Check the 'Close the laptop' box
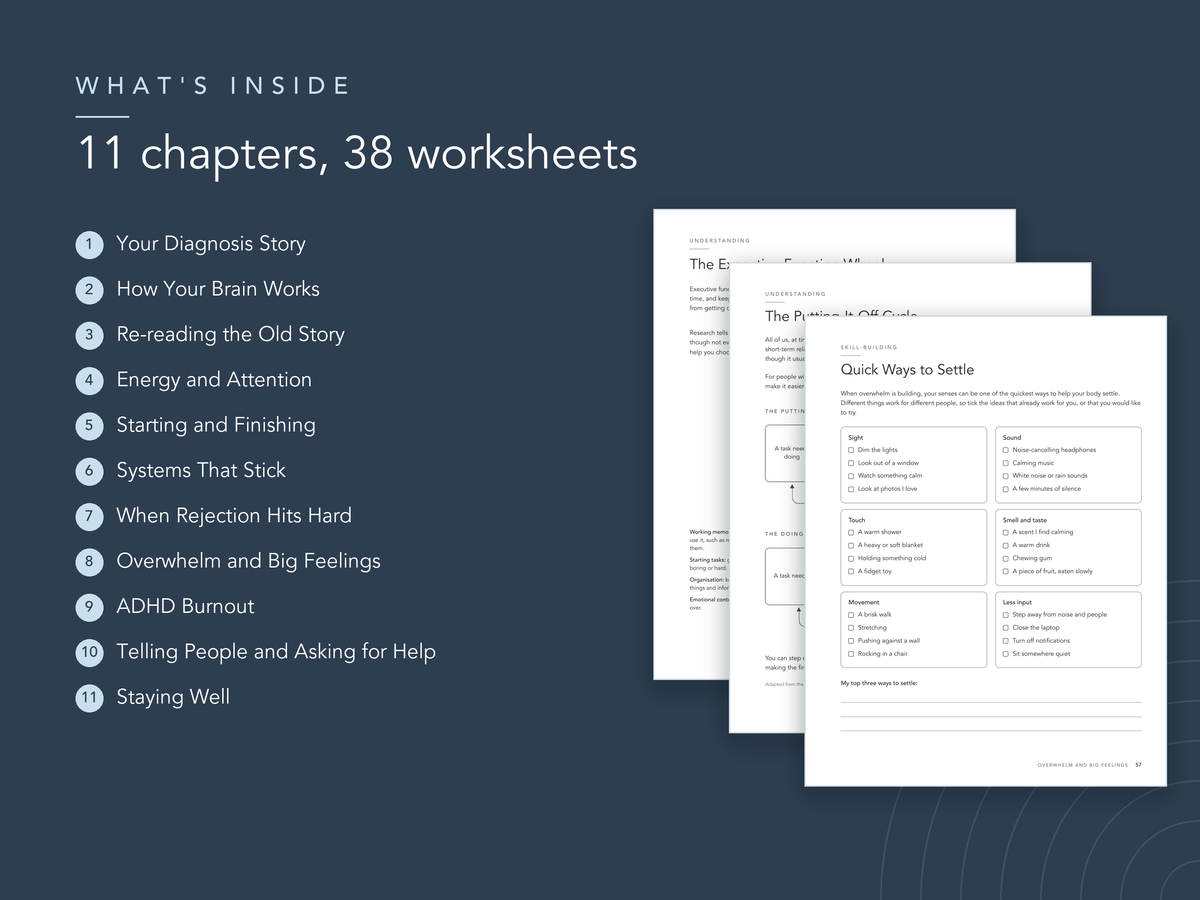The width and height of the screenshot is (1200, 900). (1005, 628)
